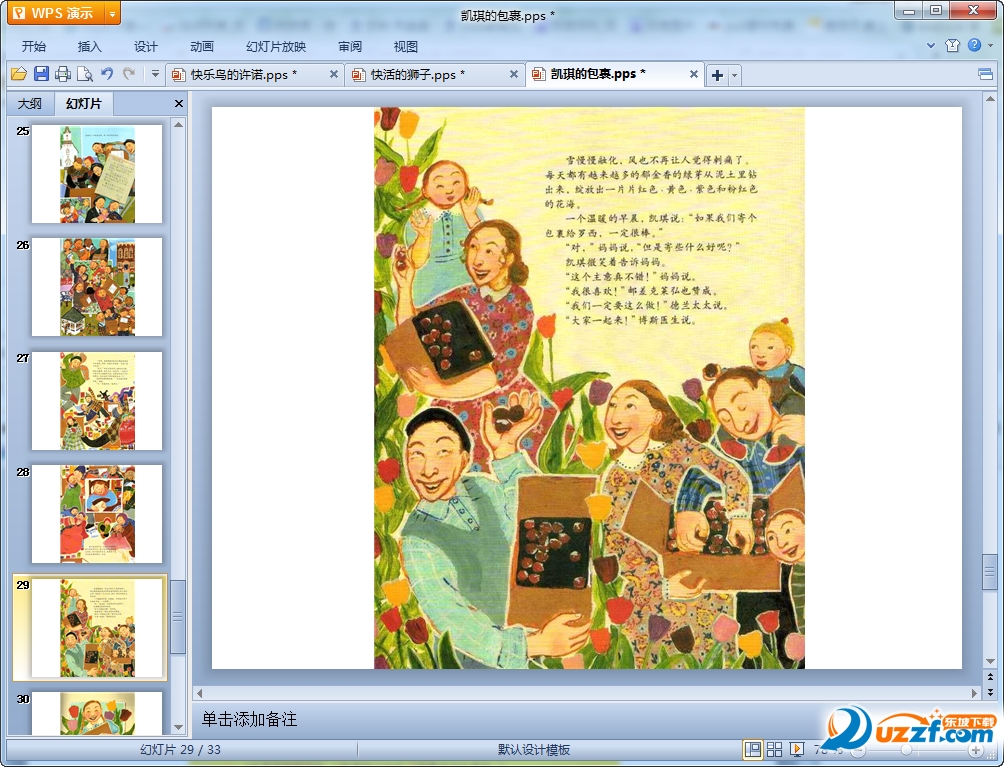Screen dimensions: 1004x767
Task: Open the 开始 ribbon tab
Action: 33,47
